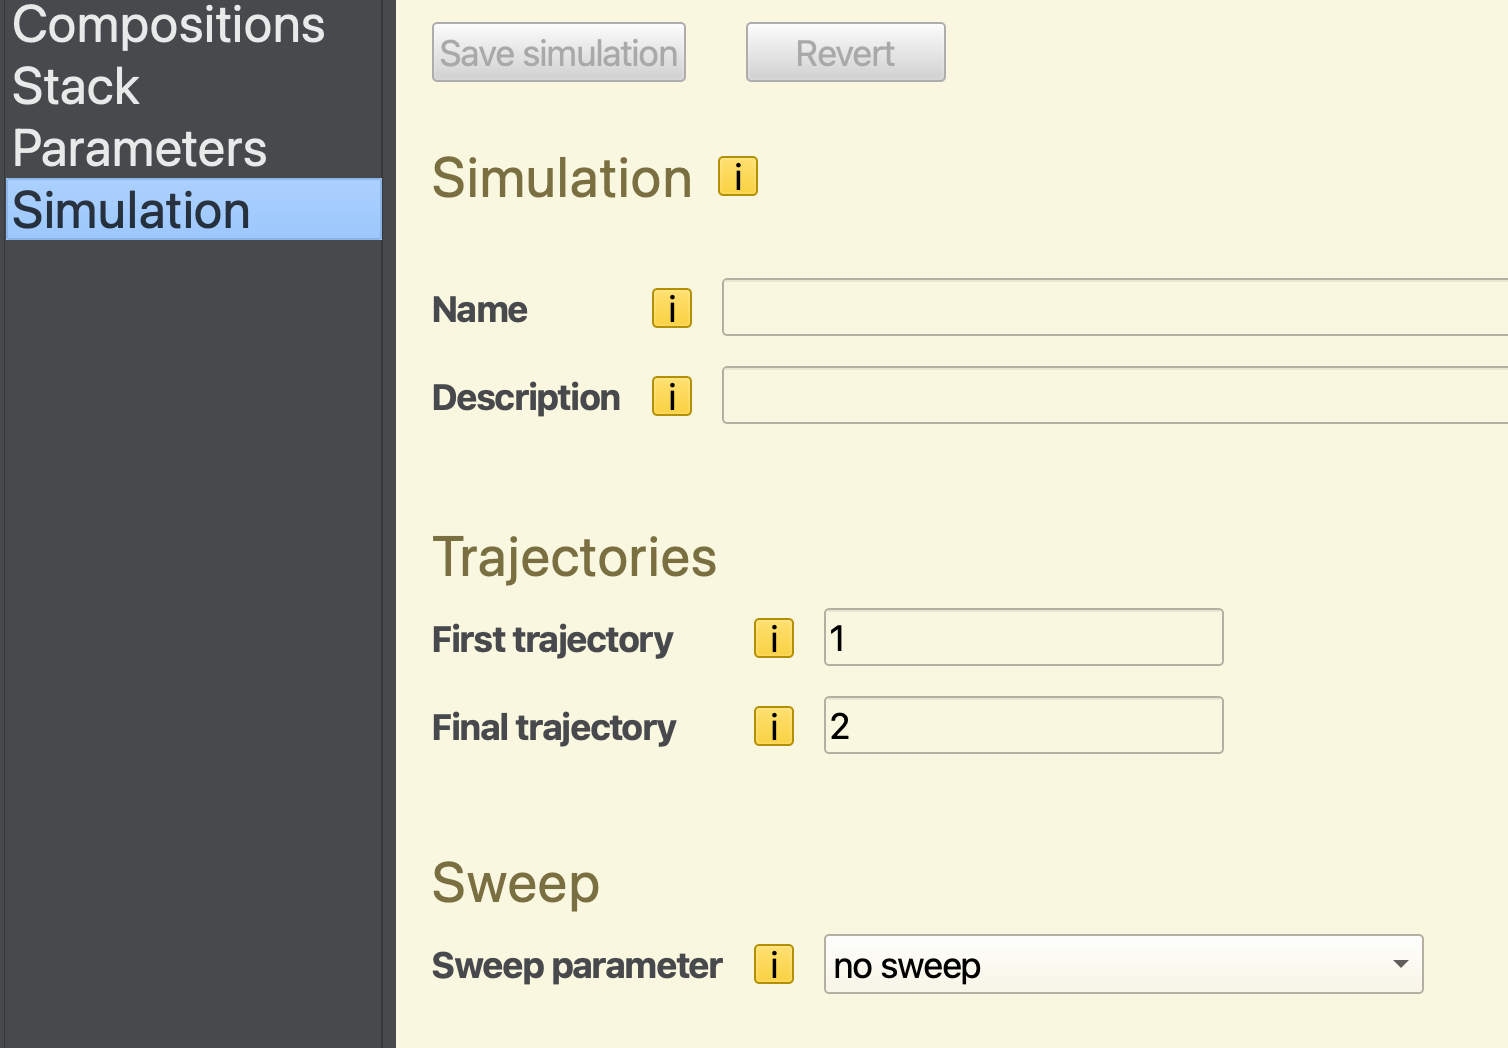Open the Name field info icon

pyautogui.click(x=672, y=308)
